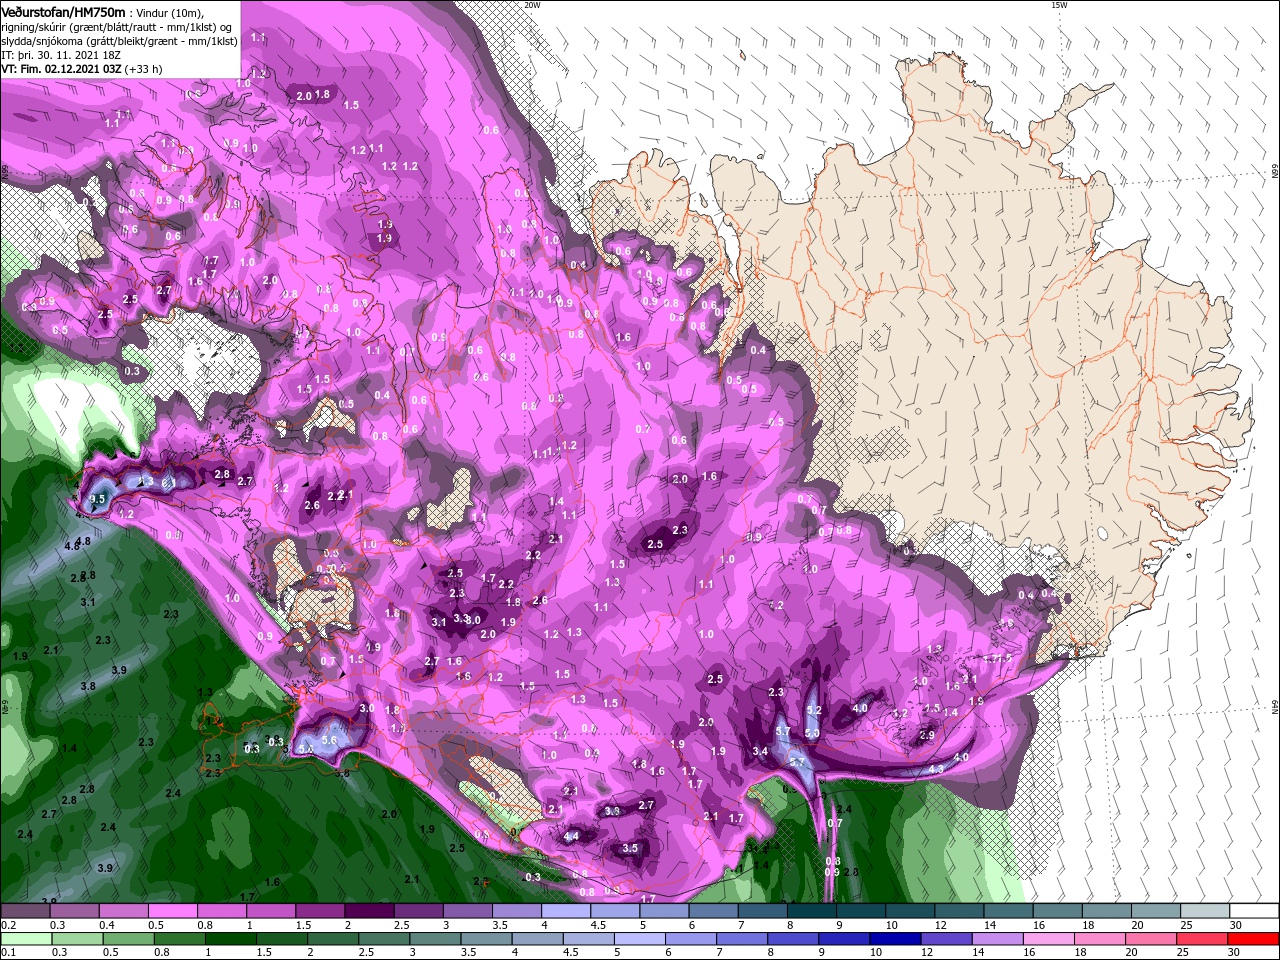Select bright pink swatch between 0.5 and 0.8, top legend

point(172,910)
